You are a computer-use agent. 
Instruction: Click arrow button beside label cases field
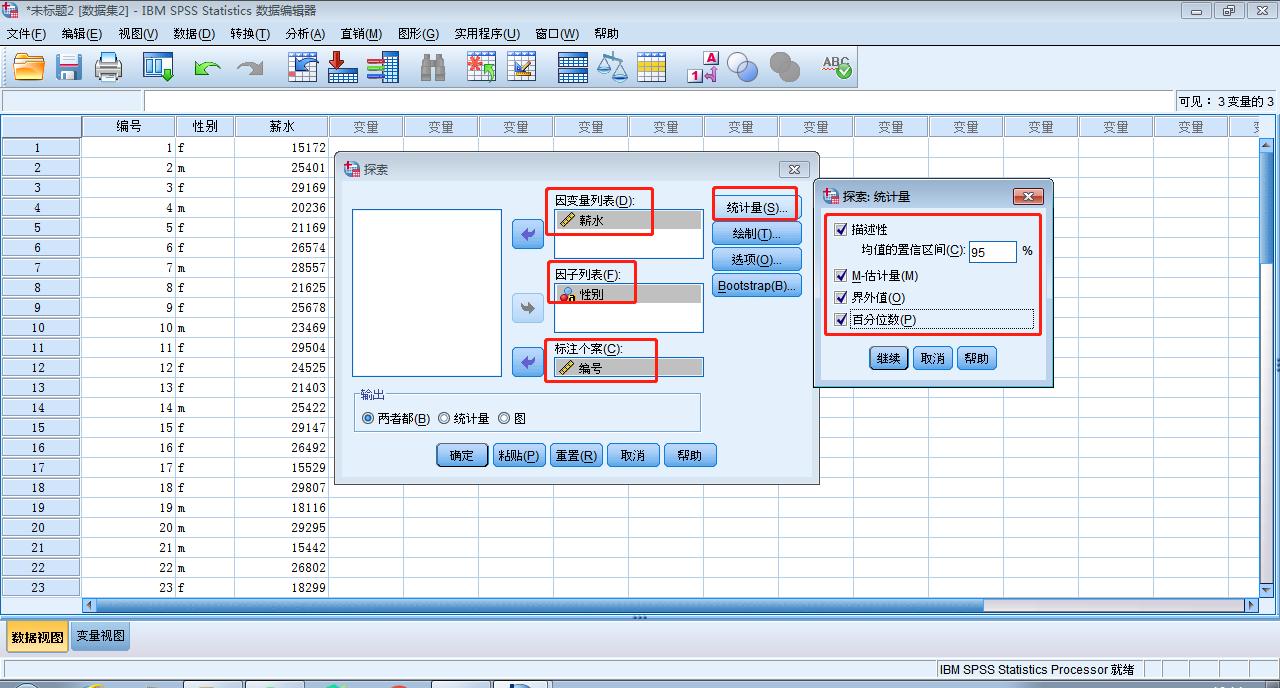click(x=528, y=362)
